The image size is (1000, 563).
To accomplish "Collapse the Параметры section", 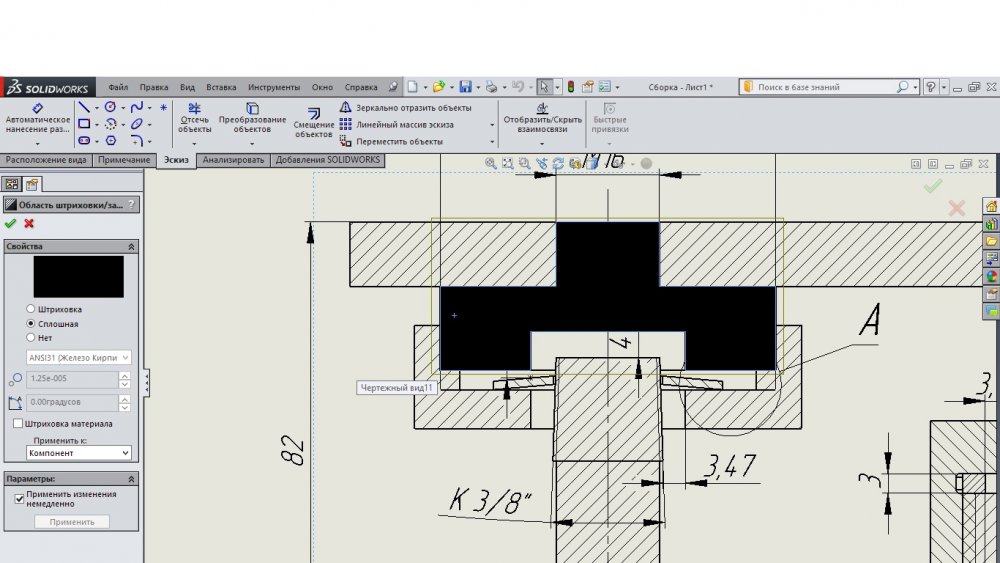I will (x=131, y=478).
